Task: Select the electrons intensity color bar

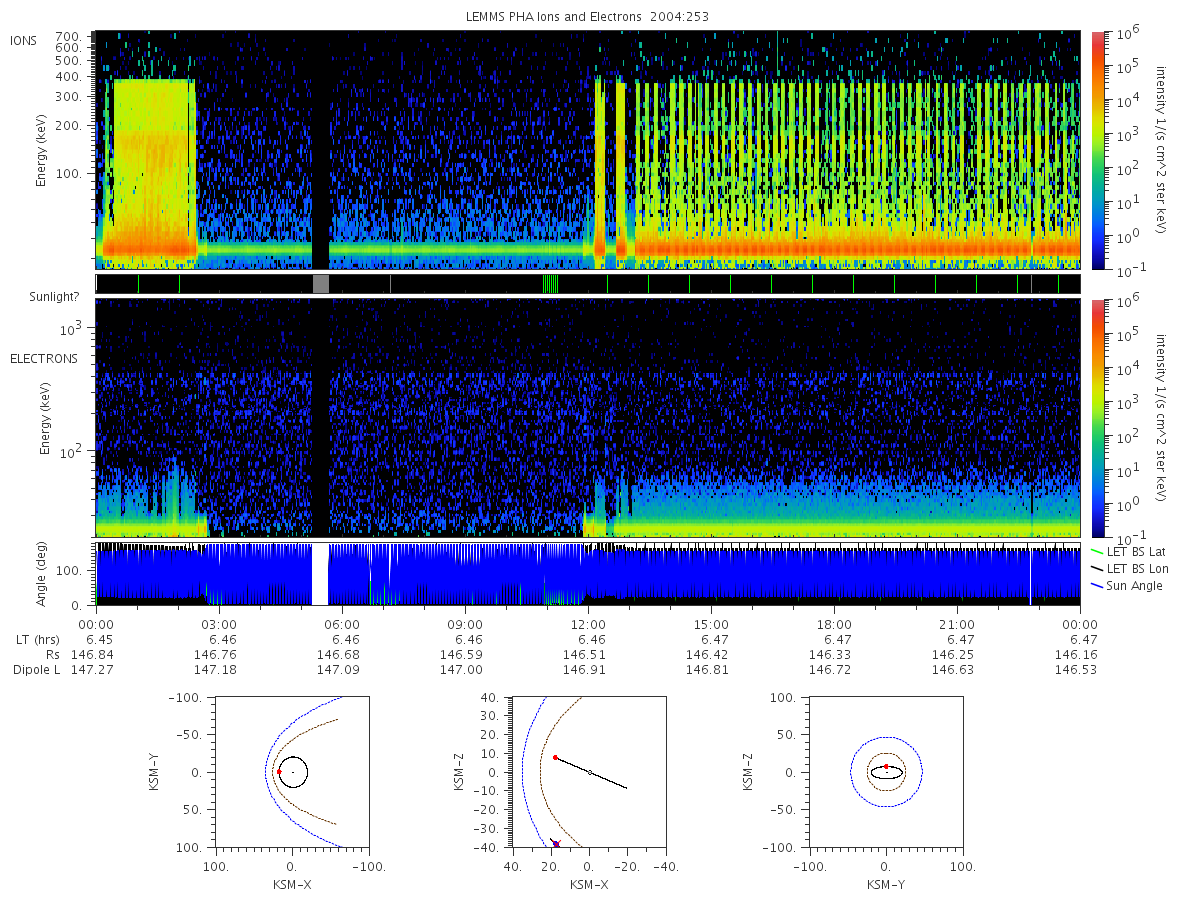Action: click(x=1097, y=417)
